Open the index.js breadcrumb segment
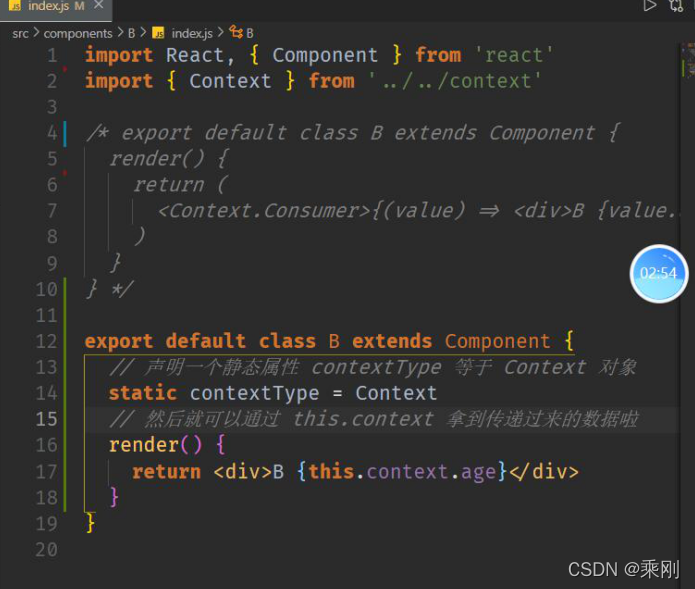This screenshot has width=695, height=589. pyautogui.click(x=192, y=34)
